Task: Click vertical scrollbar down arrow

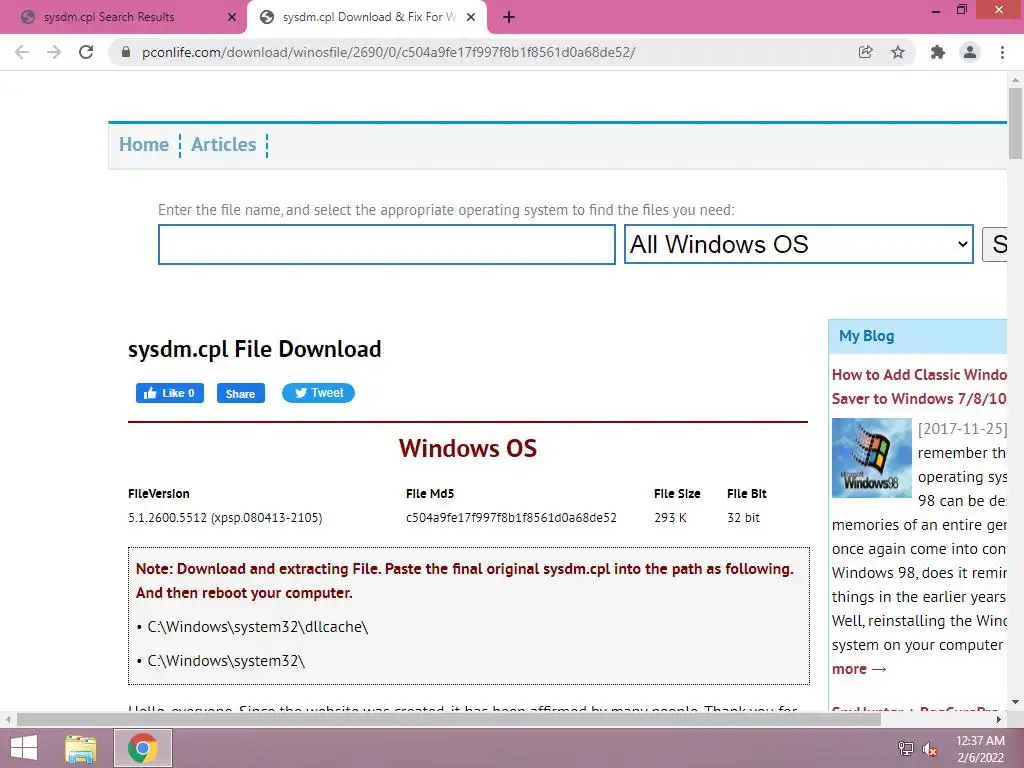Action: pyautogui.click(x=1015, y=702)
